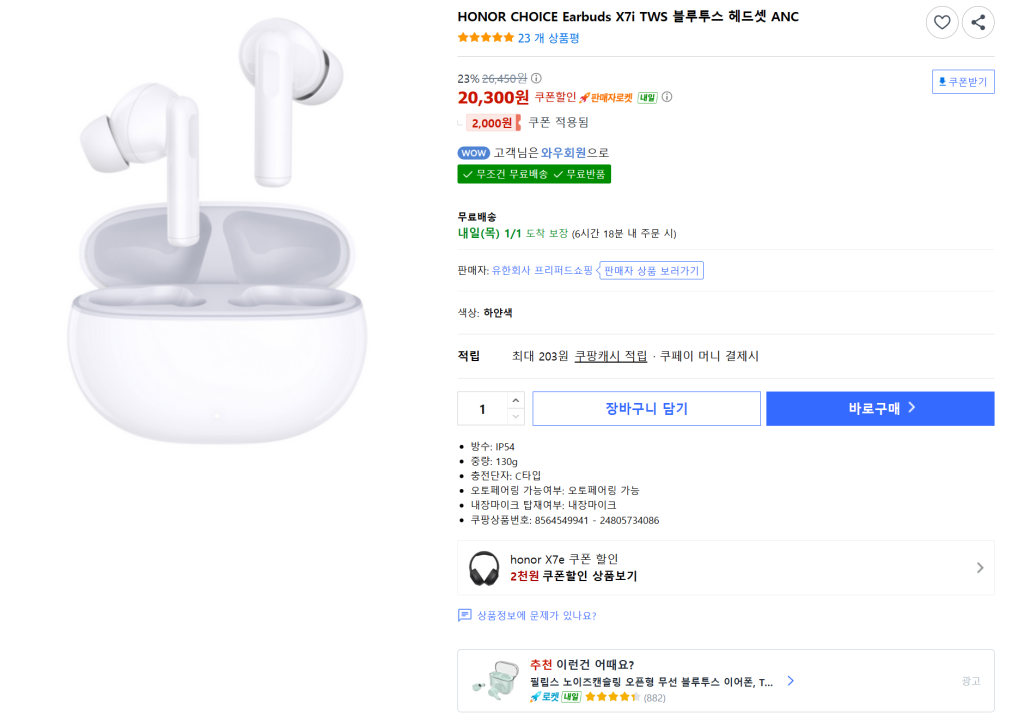Increase quantity with the up arrow
This screenshot has width=1024, height=721.
pos(515,400)
